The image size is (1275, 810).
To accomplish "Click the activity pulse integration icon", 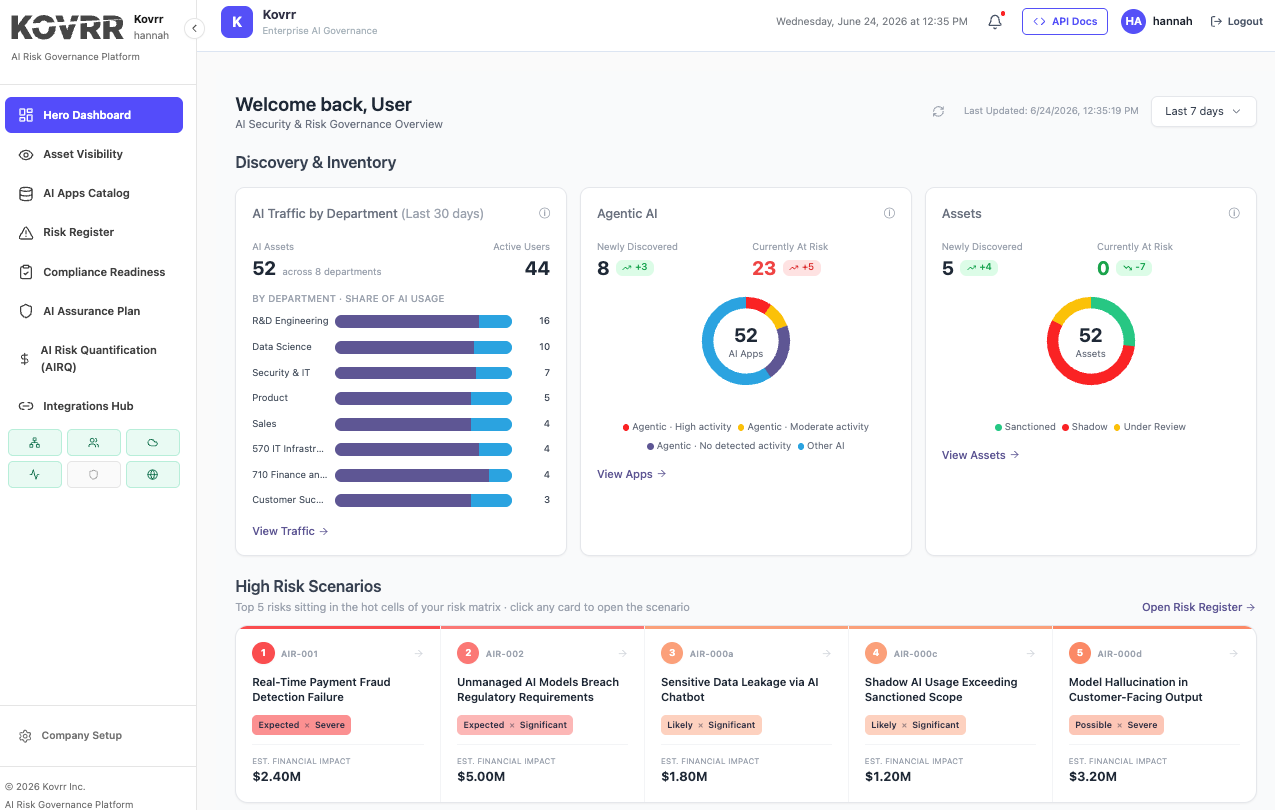I will (35, 474).
